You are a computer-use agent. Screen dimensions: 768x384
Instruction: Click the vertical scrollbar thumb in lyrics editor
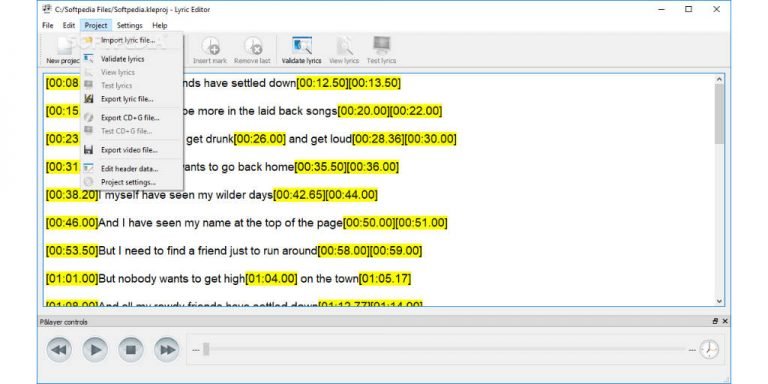tap(719, 114)
